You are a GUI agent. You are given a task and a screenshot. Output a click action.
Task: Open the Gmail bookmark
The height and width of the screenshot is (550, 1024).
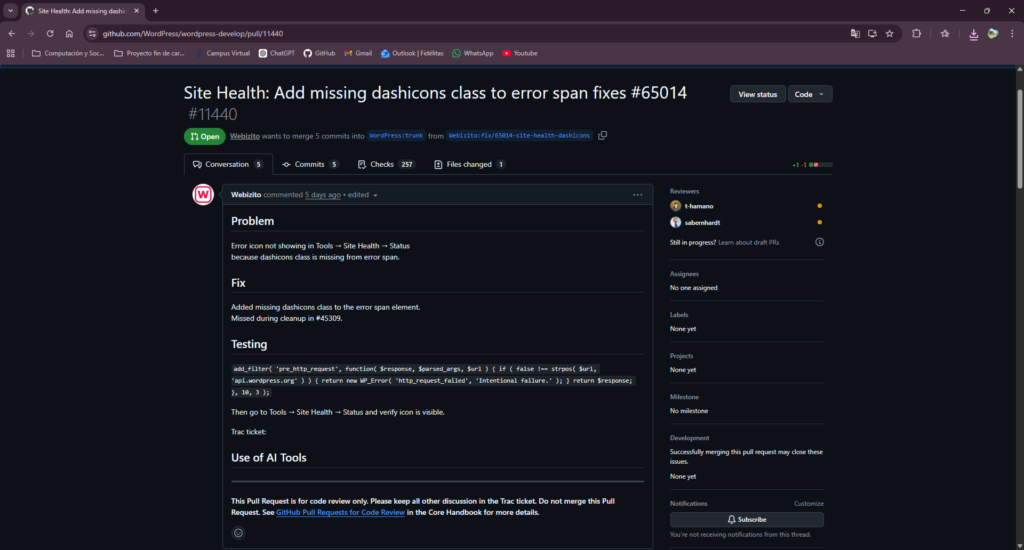click(x=358, y=54)
